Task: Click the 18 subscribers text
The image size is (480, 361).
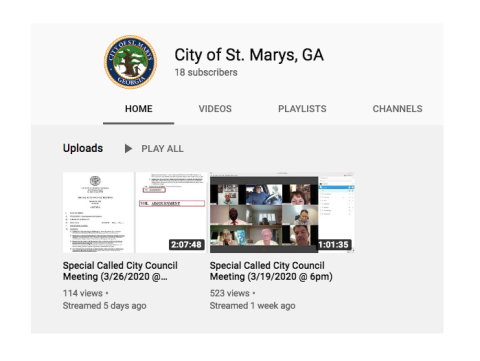Action: [x=206, y=72]
